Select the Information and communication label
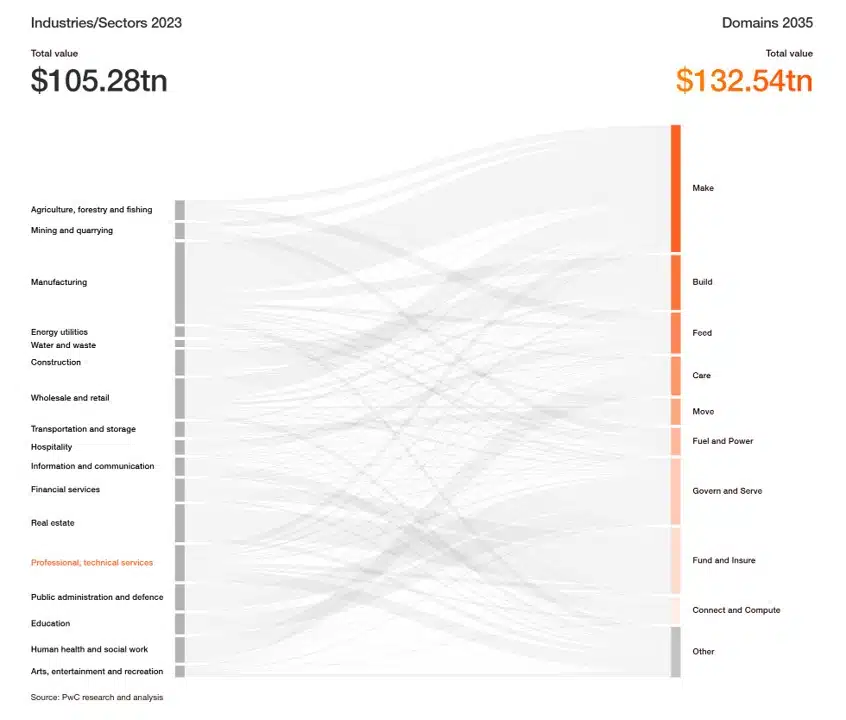 pos(92,466)
